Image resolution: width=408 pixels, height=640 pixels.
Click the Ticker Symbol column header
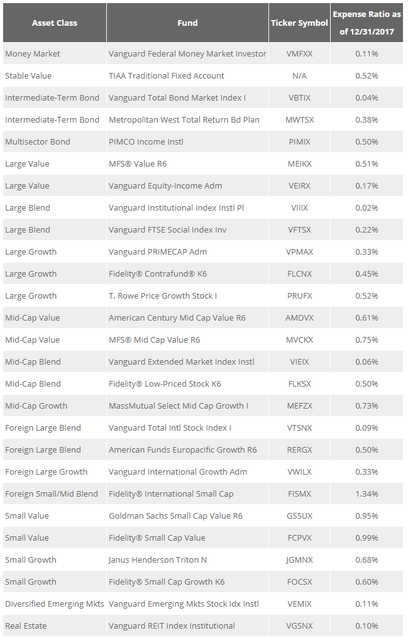tap(299, 23)
